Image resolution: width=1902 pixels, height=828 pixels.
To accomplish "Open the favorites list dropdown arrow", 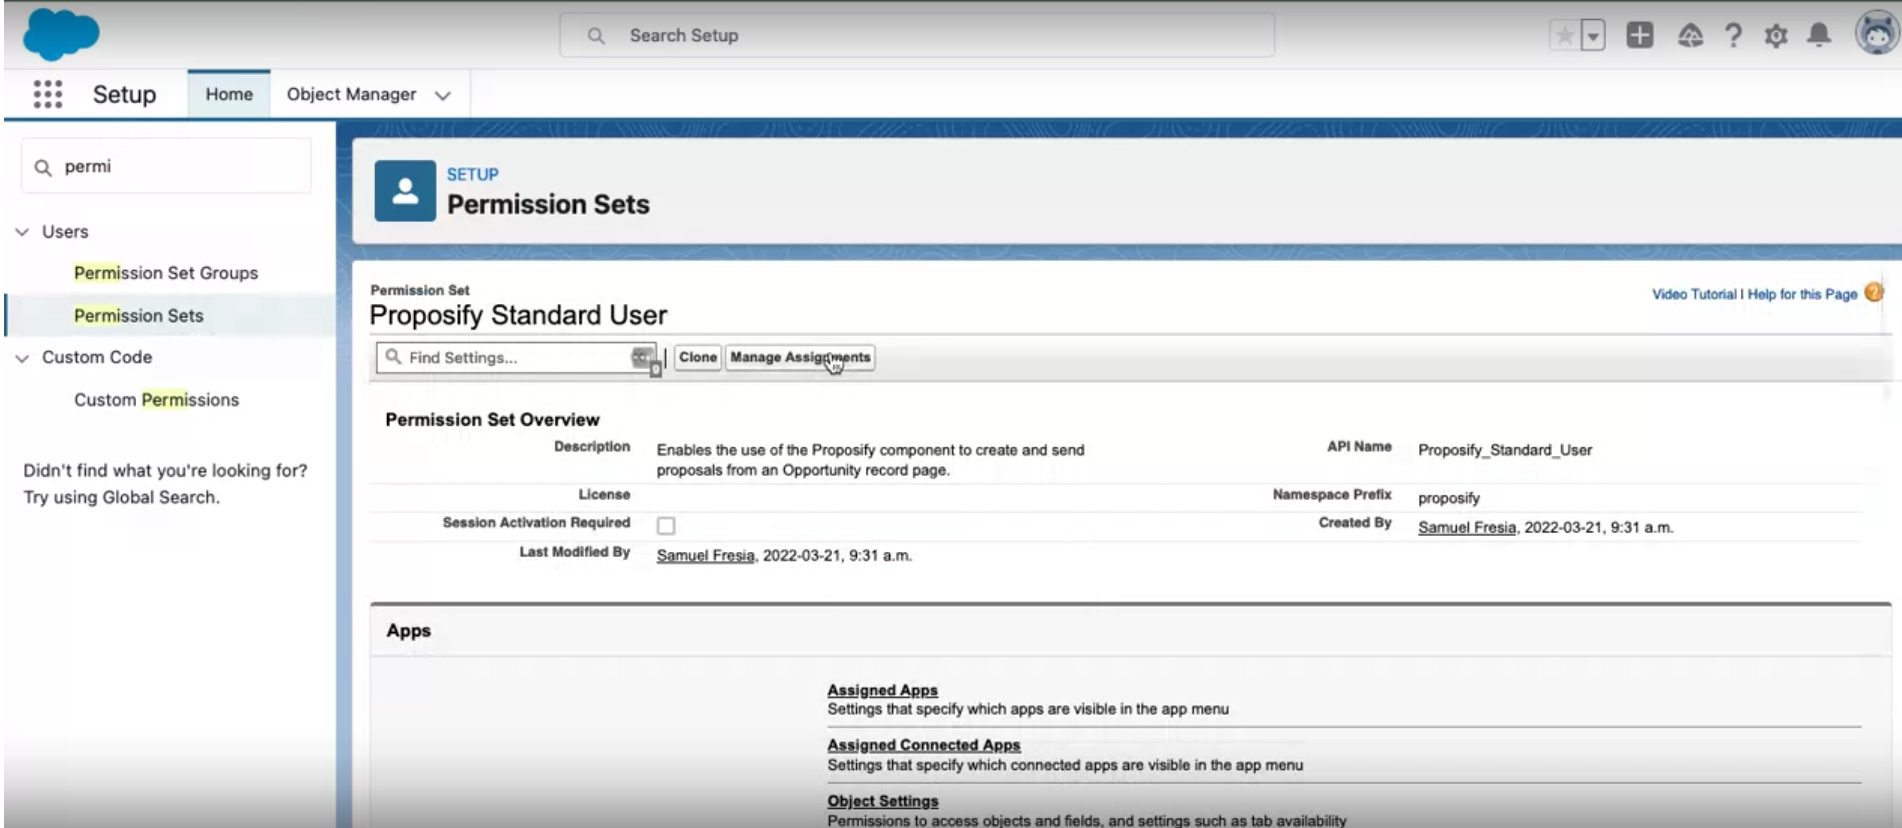I will click(x=1593, y=36).
